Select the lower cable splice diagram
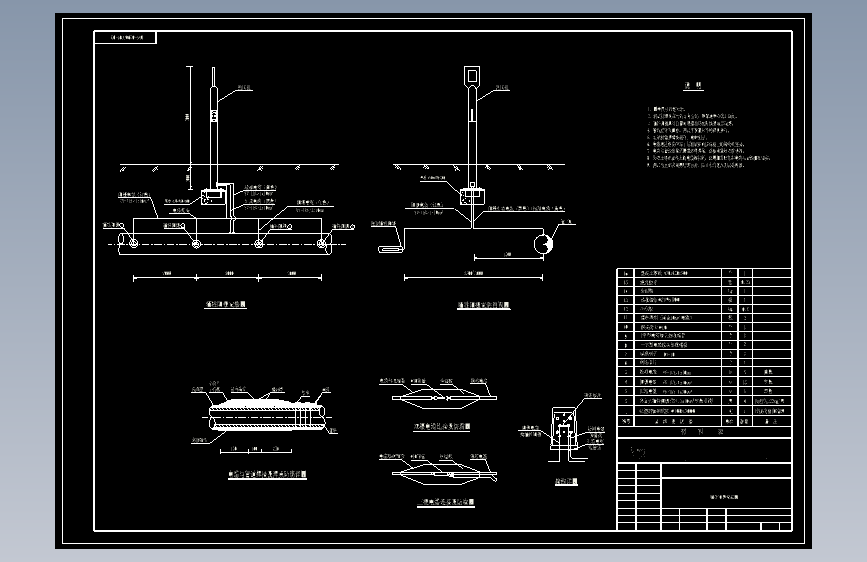The image size is (867, 562). point(444,474)
